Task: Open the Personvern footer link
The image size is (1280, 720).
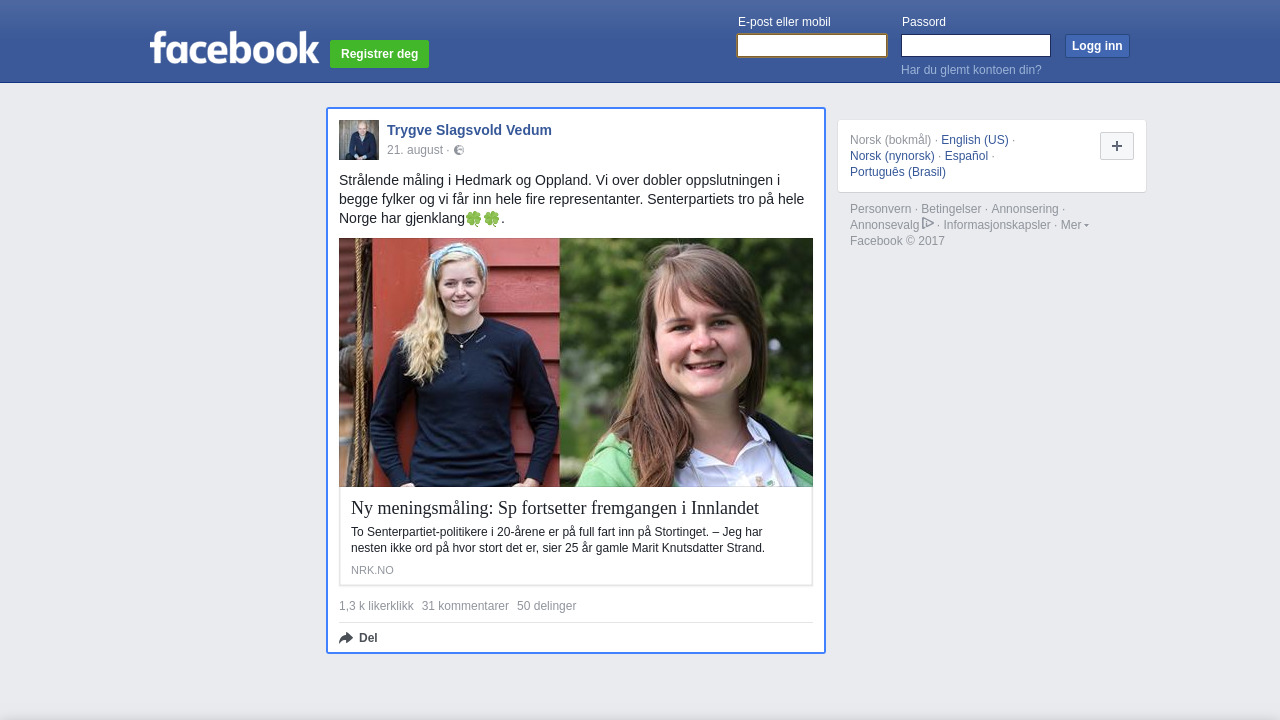Action: point(880,209)
